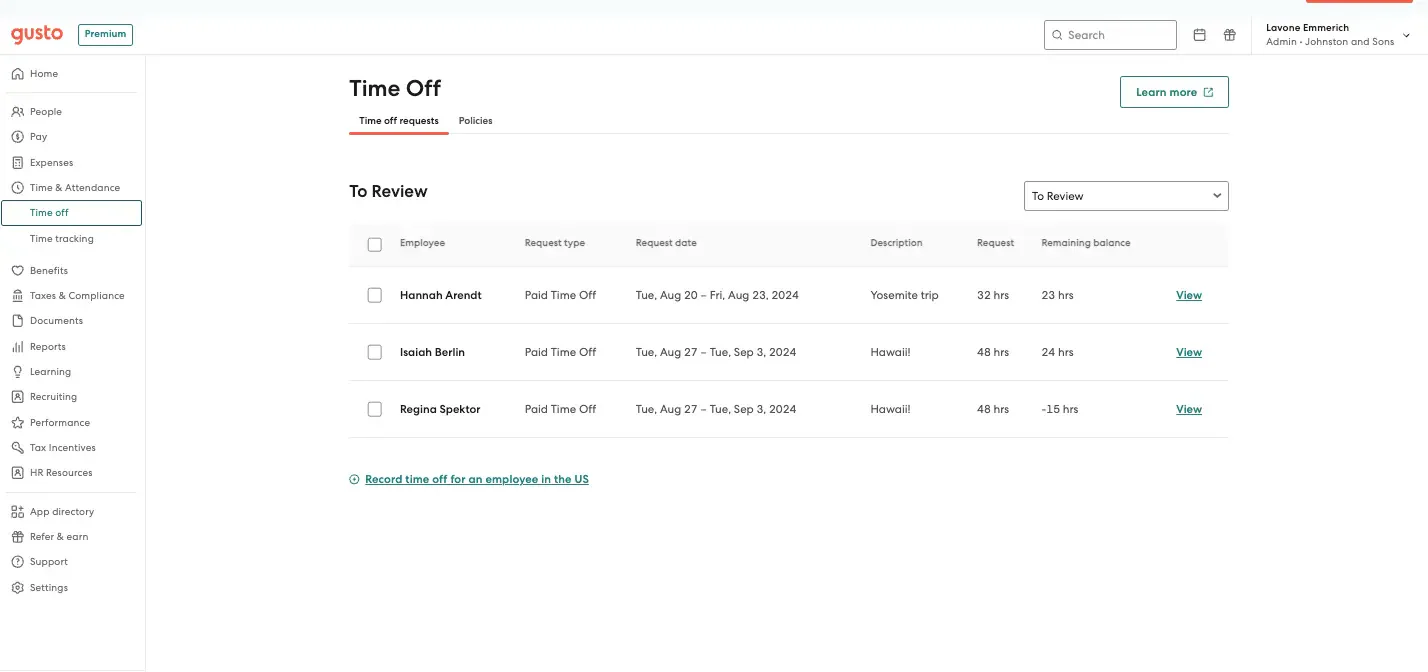Open the To Review filter dropdown
The height and width of the screenshot is (672, 1428).
[1126, 196]
